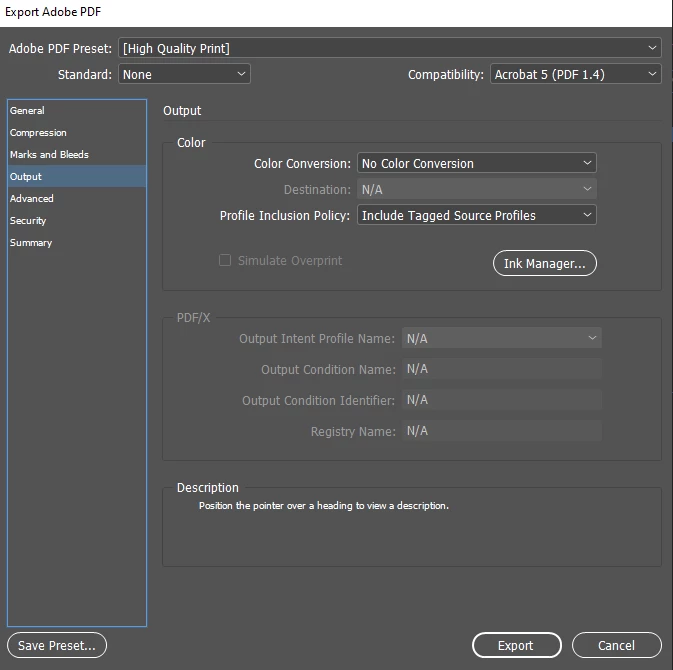673x670 pixels.
Task: Select the General panel
Action: [77, 111]
